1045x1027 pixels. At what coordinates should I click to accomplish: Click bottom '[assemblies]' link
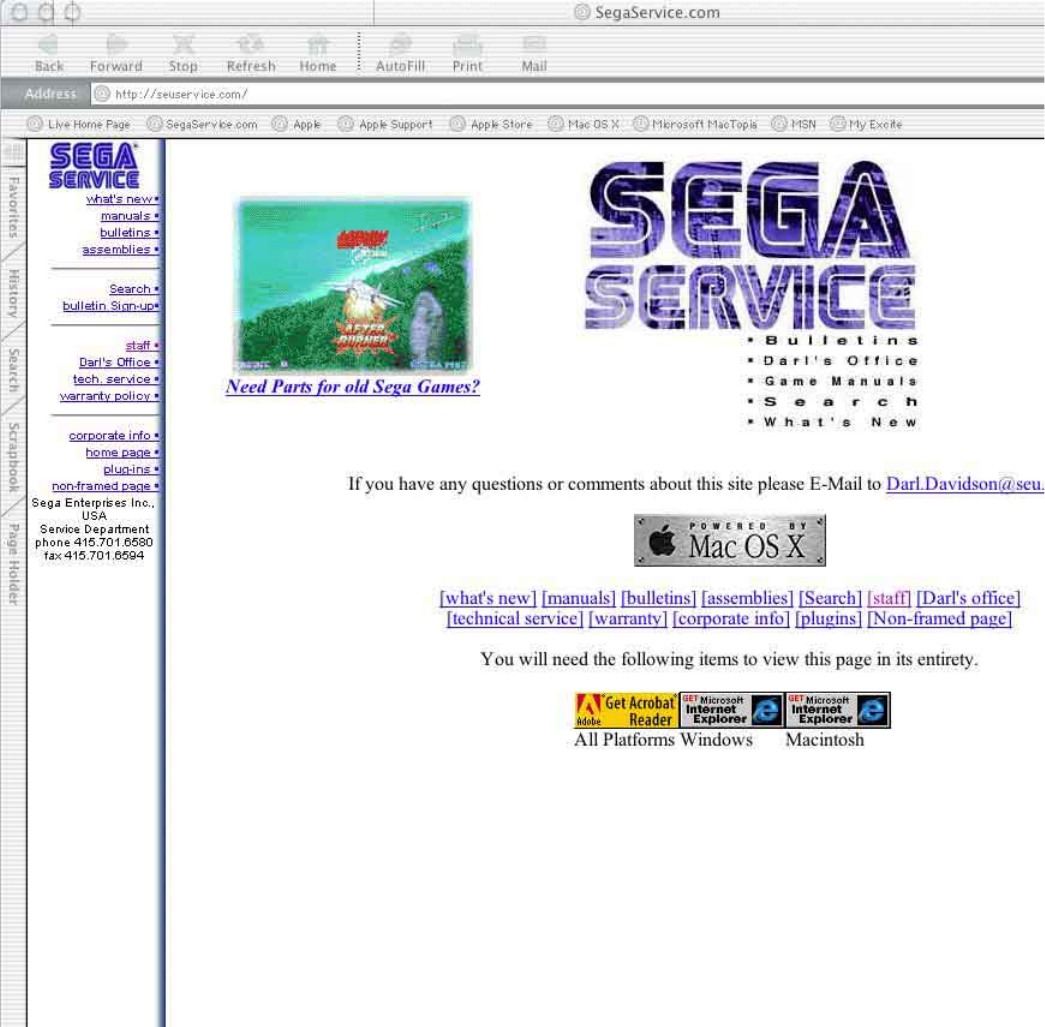point(747,598)
